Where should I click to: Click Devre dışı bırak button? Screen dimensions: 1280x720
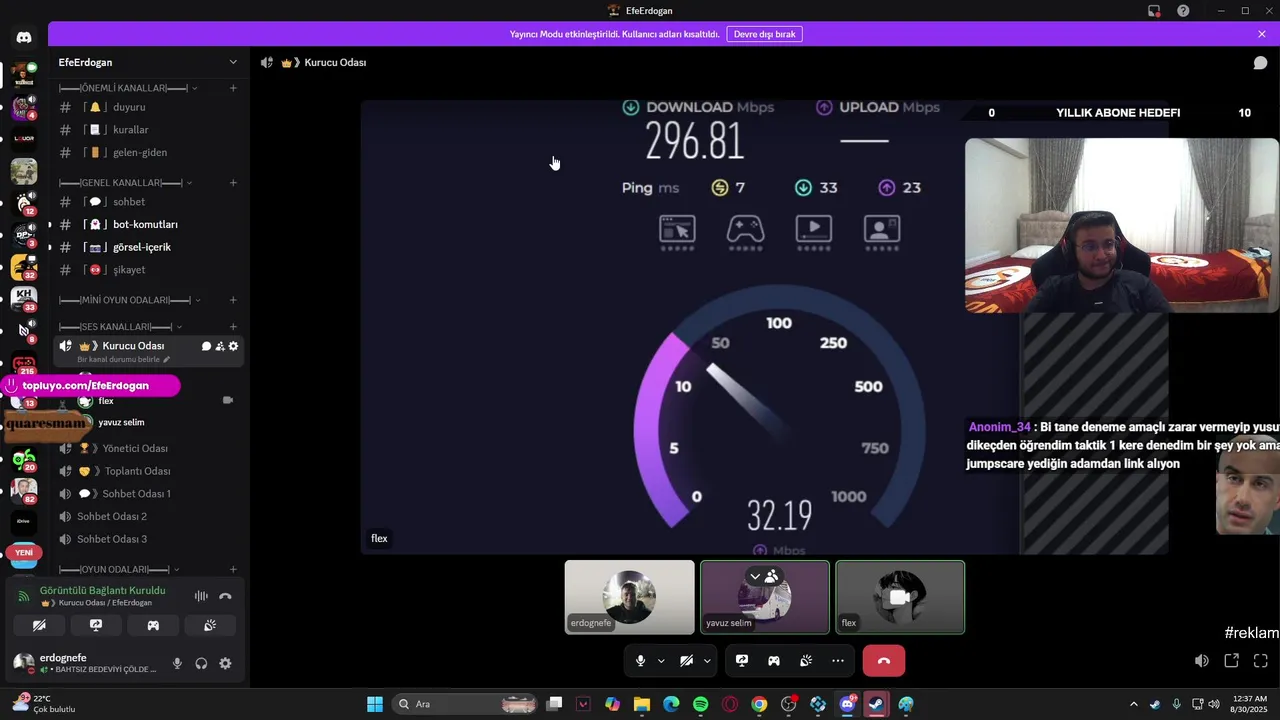point(764,34)
